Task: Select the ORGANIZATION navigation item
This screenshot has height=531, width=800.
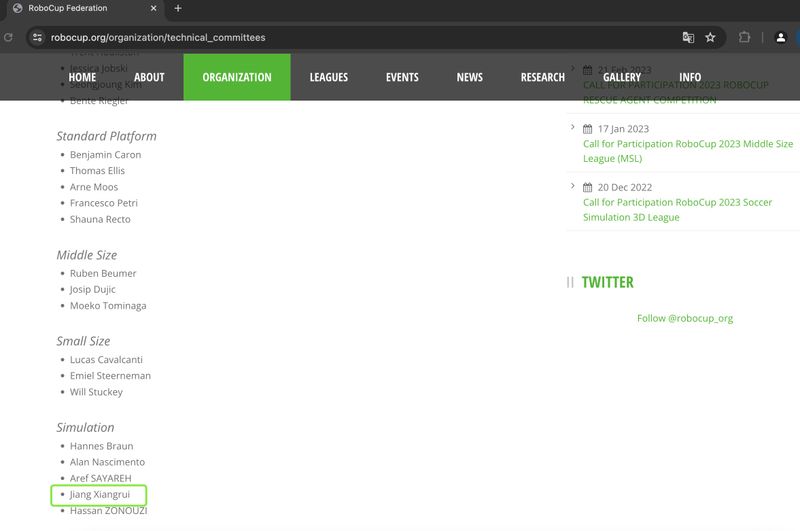Action: 237,77
